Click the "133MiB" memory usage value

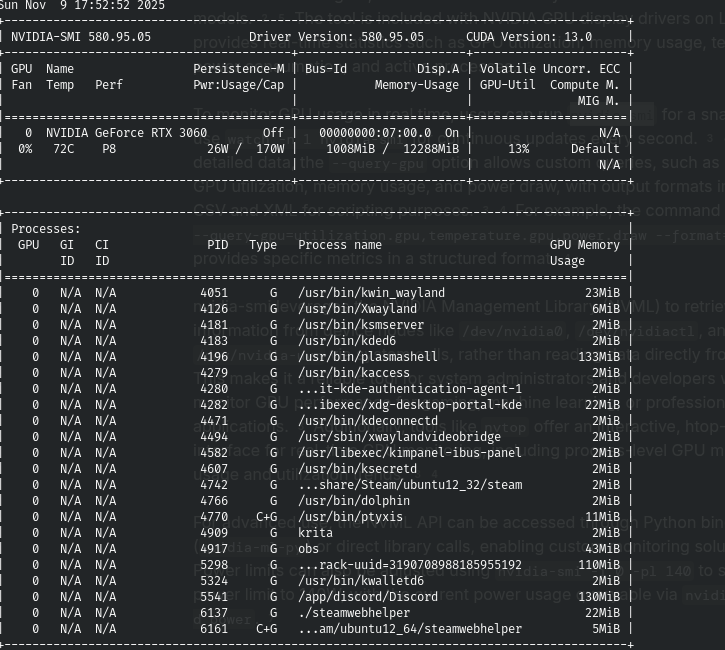pyautogui.click(x=599, y=357)
